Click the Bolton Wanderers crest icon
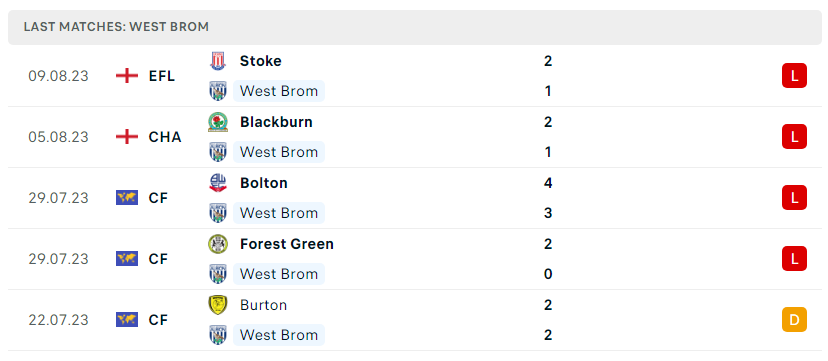Screen dimensions: 828x361 coord(218,183)
